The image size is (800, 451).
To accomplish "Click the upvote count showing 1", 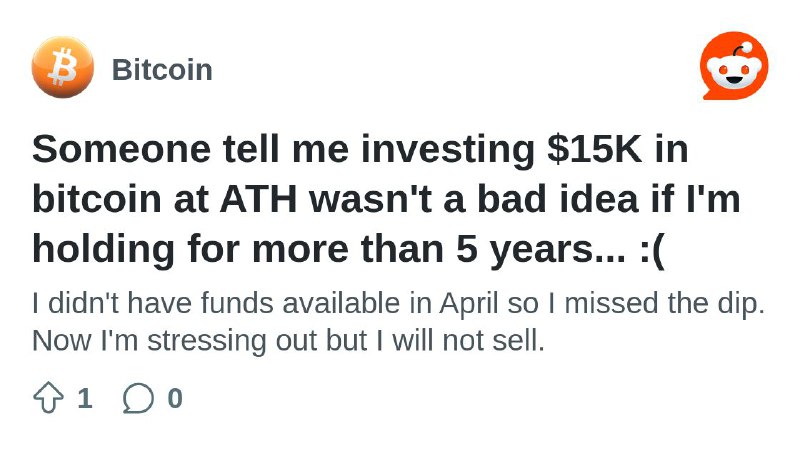I will pyautogui.click(x=85, y=398).
